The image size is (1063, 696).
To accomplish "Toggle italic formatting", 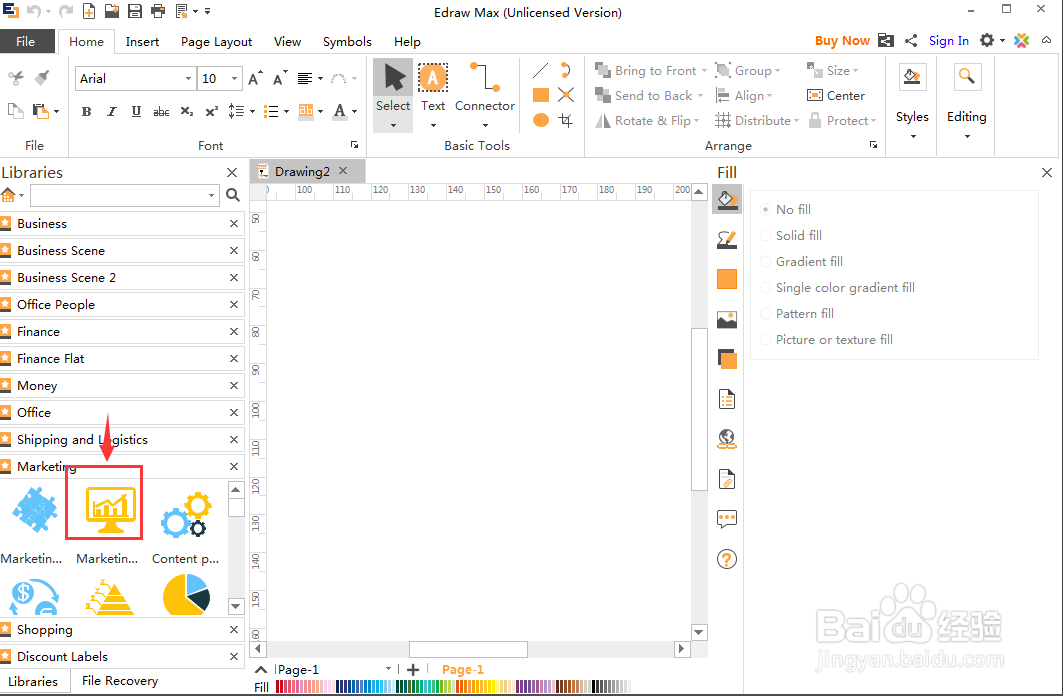I will (111, 111).
